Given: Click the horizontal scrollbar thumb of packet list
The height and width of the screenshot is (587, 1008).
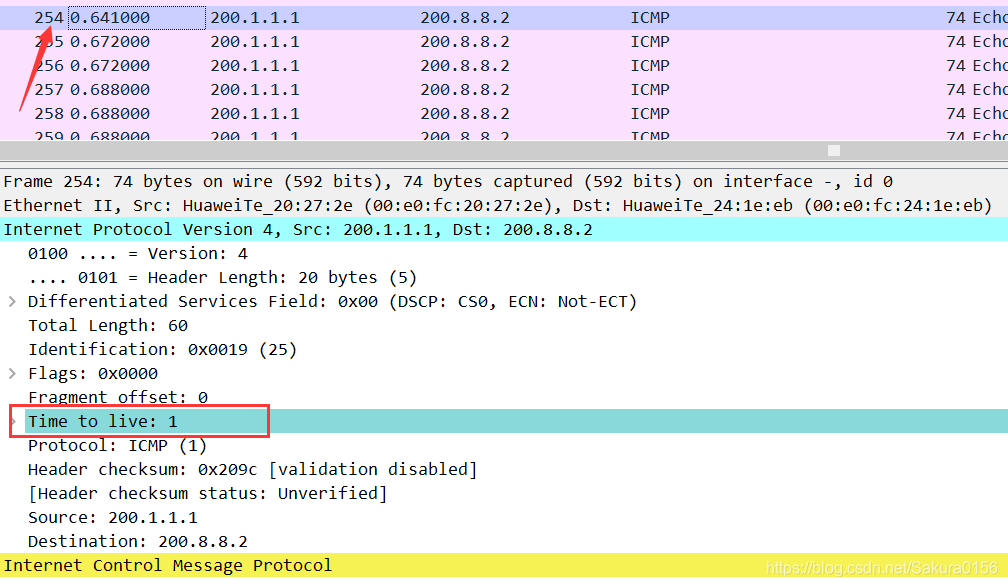Looking at the screenshot, I should pos(834,150).
